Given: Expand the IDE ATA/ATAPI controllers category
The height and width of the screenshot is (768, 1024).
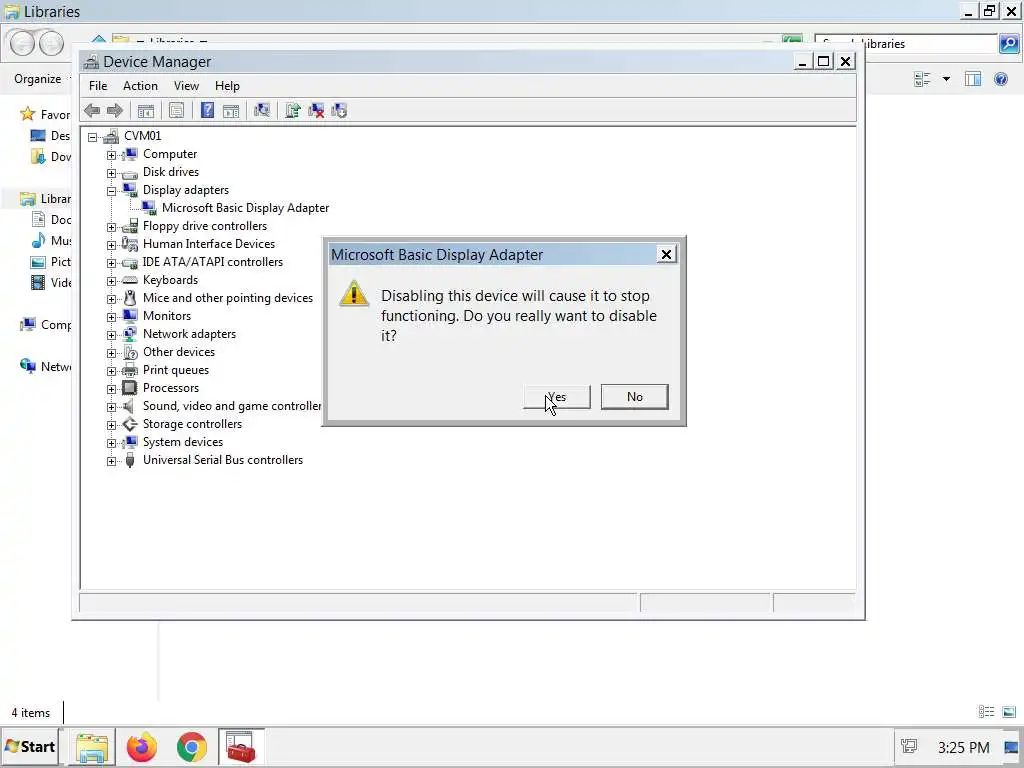Looking at the screenshot, I should [112, 263].
